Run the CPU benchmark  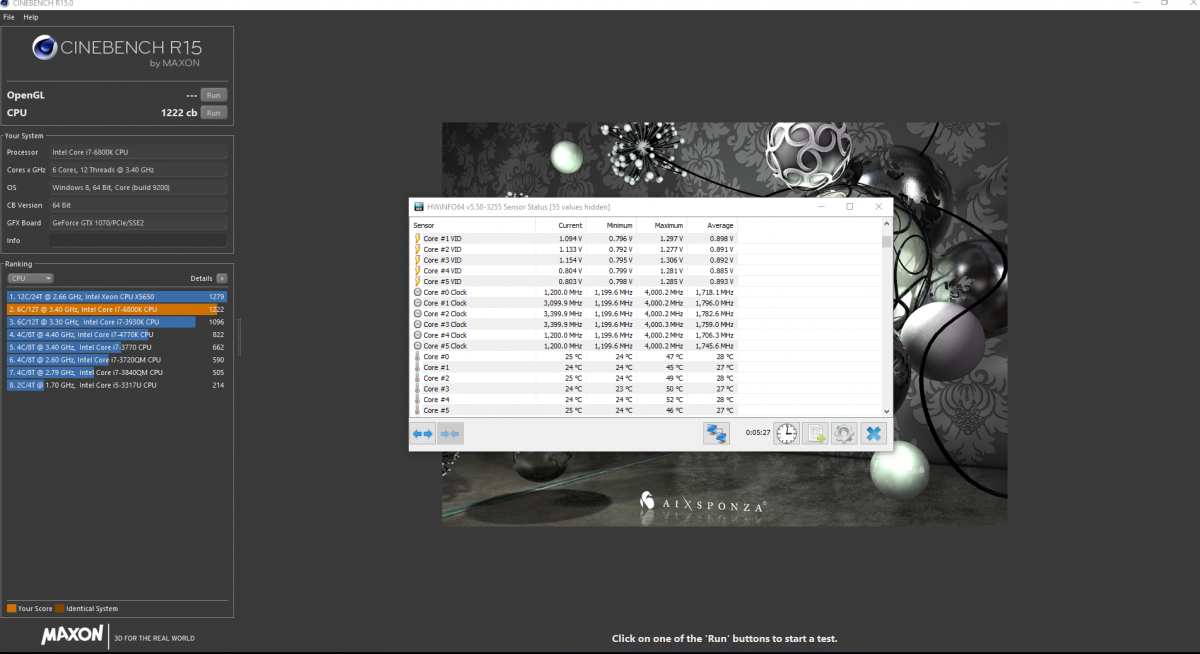pos(213,113)
